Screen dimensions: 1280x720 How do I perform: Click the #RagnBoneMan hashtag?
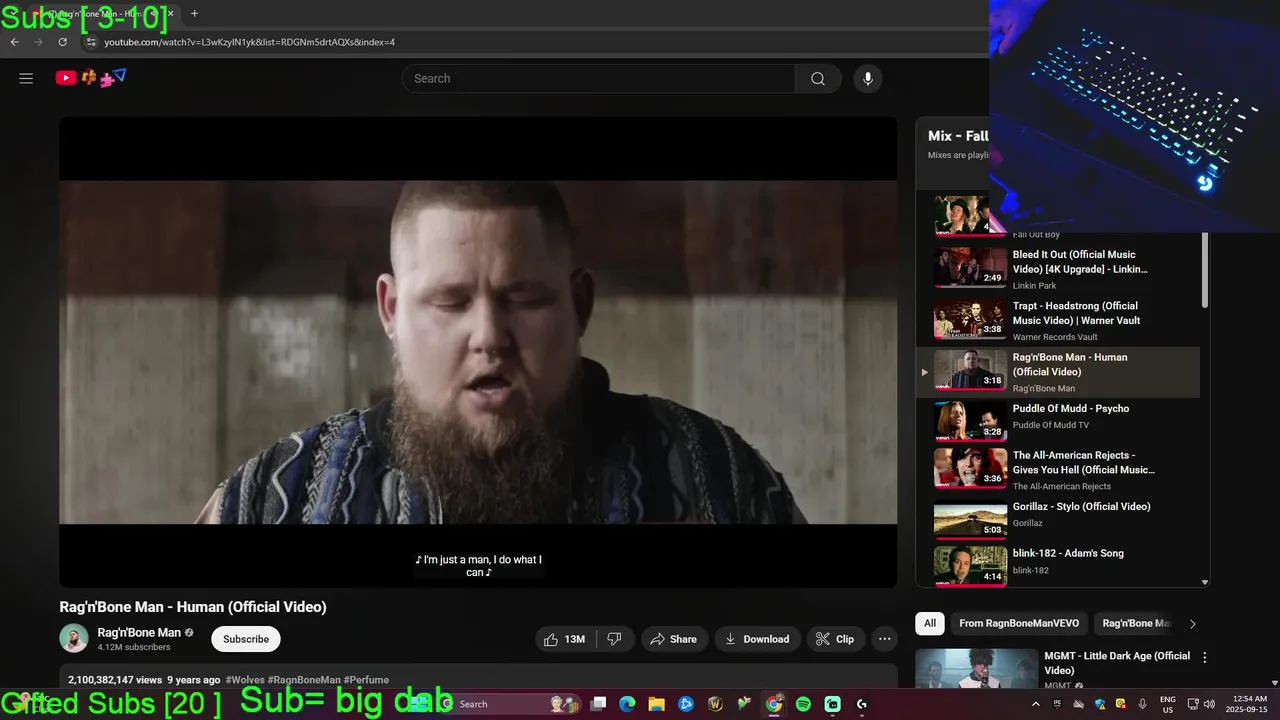click(304, 680)
